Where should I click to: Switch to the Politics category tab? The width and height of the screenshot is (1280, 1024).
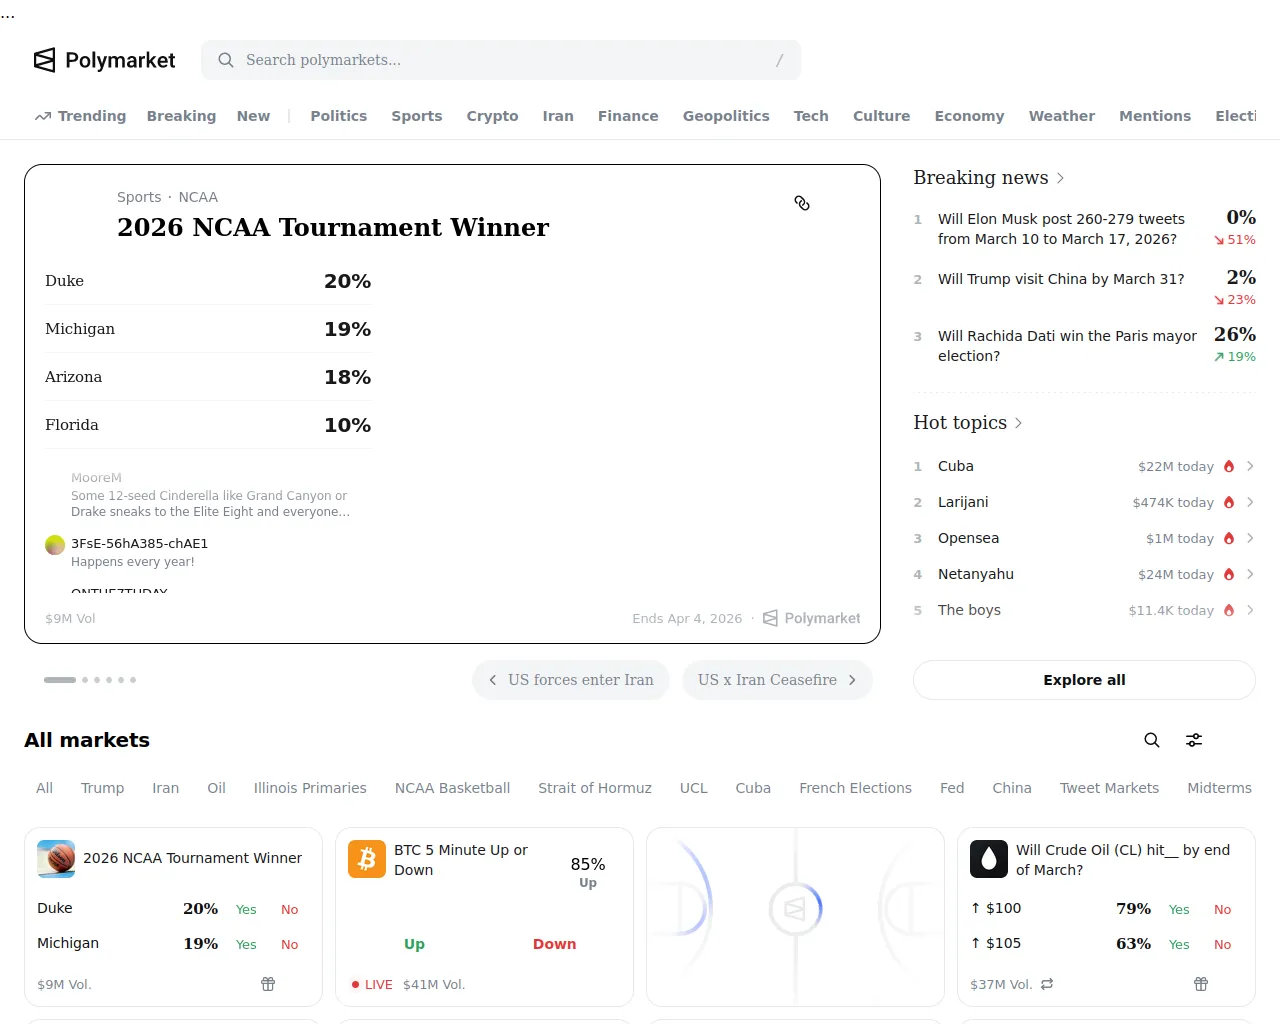[x=338, y=116]
